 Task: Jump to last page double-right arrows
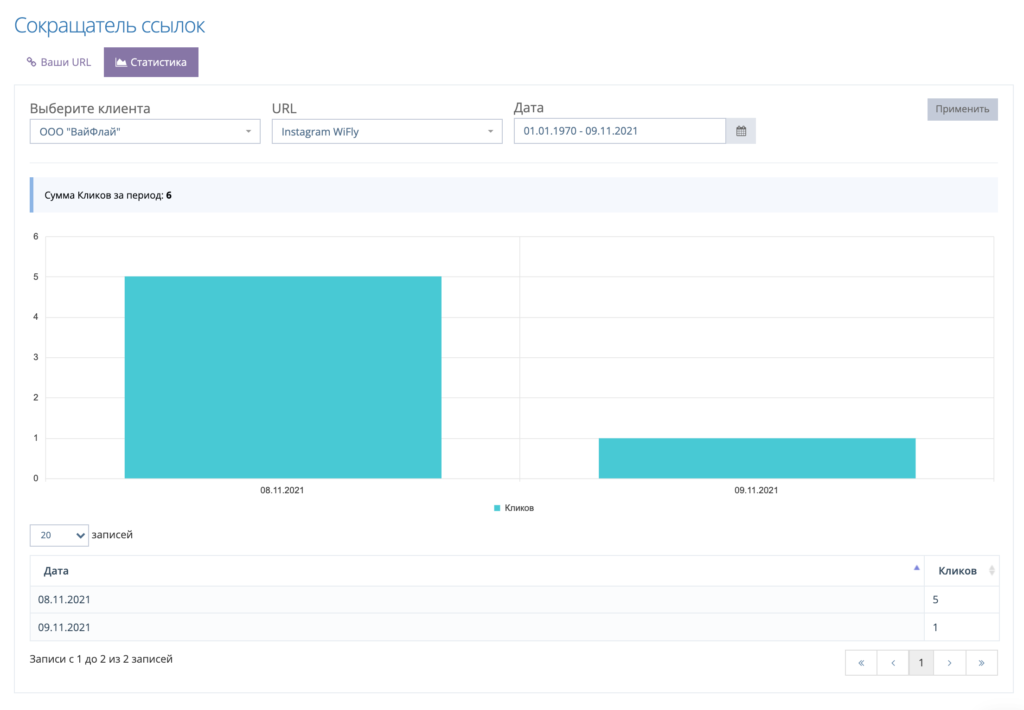click(x=981, y=663)
